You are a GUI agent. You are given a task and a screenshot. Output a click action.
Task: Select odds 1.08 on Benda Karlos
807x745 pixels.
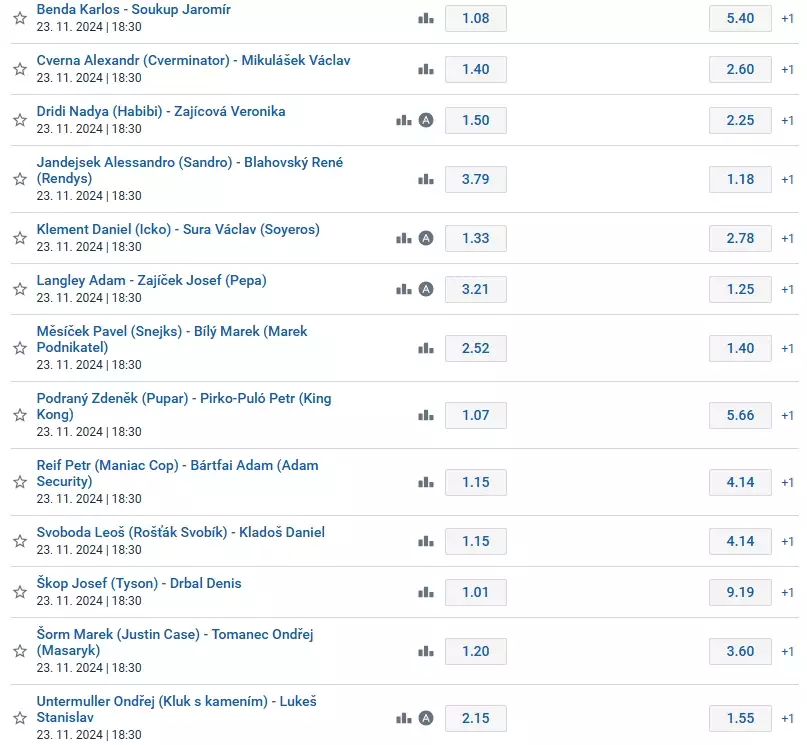[475, 18]
